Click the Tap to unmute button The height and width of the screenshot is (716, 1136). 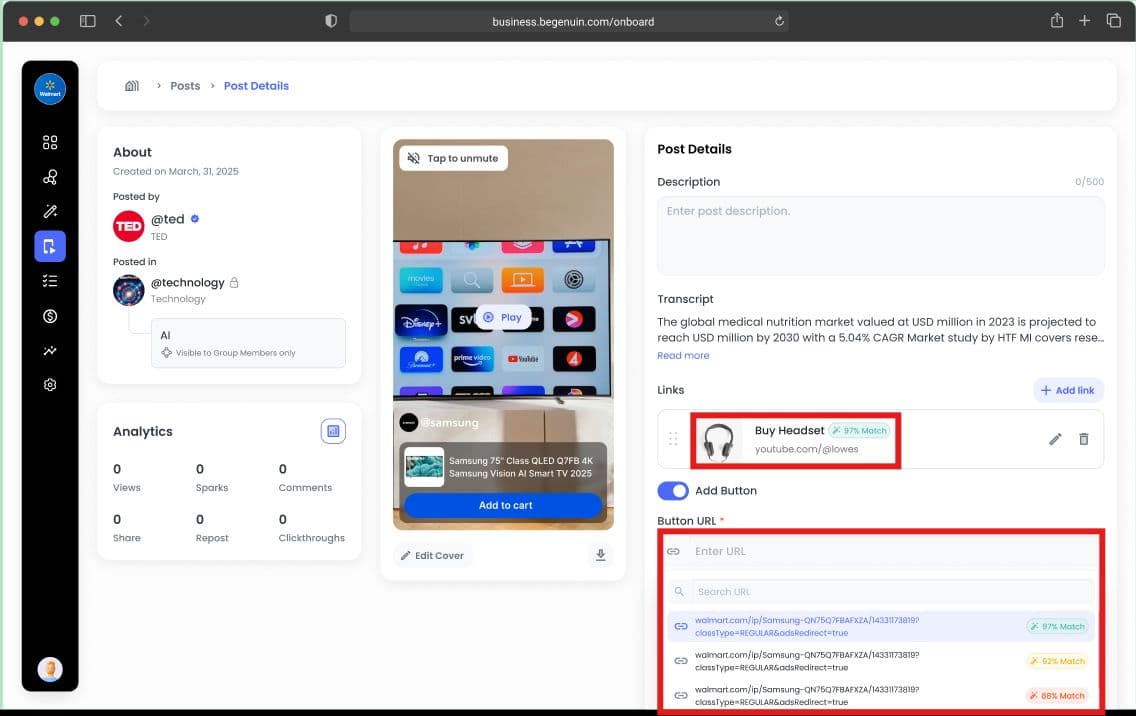[x=453, y=158]
